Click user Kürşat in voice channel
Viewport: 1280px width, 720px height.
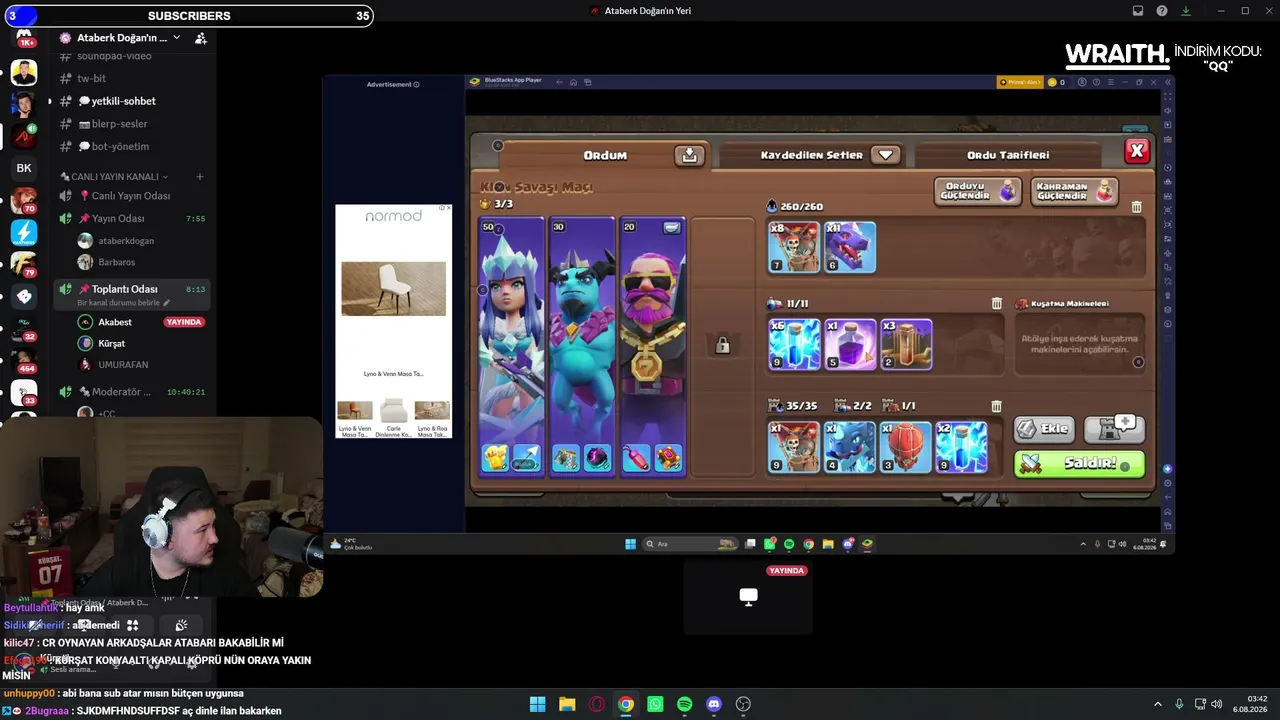111,343
